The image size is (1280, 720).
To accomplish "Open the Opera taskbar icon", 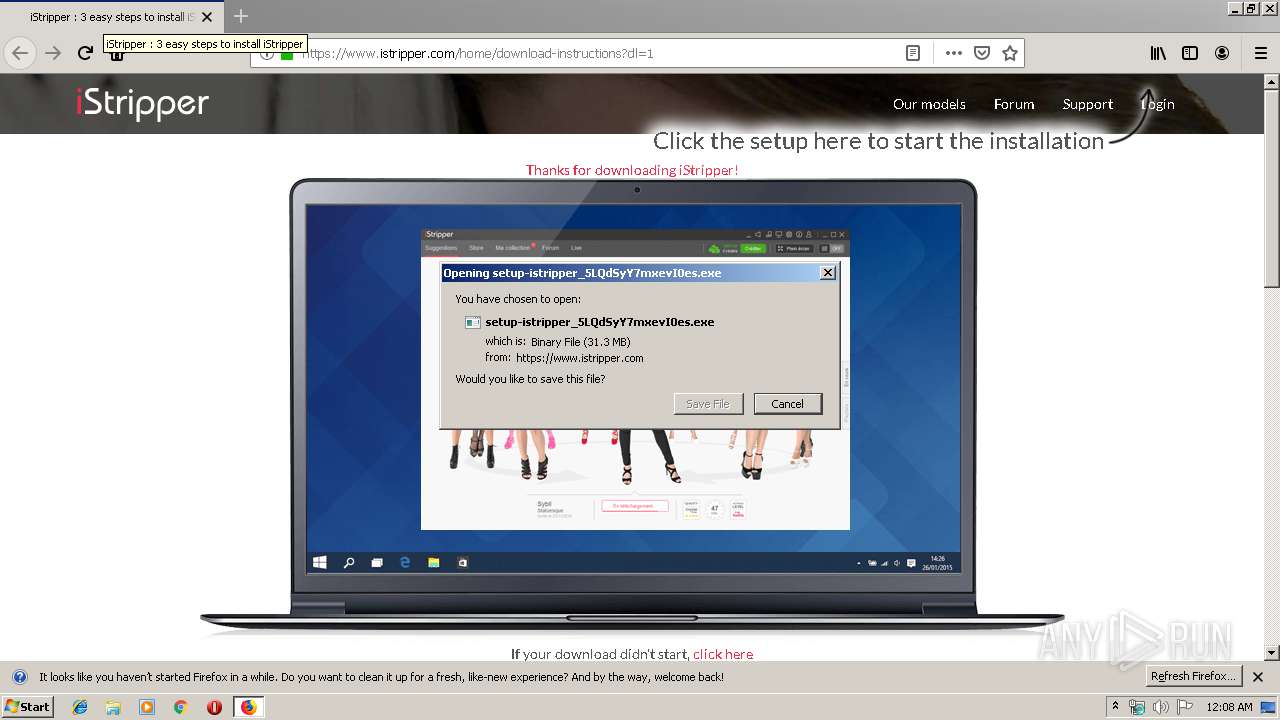I will (214, 707).
